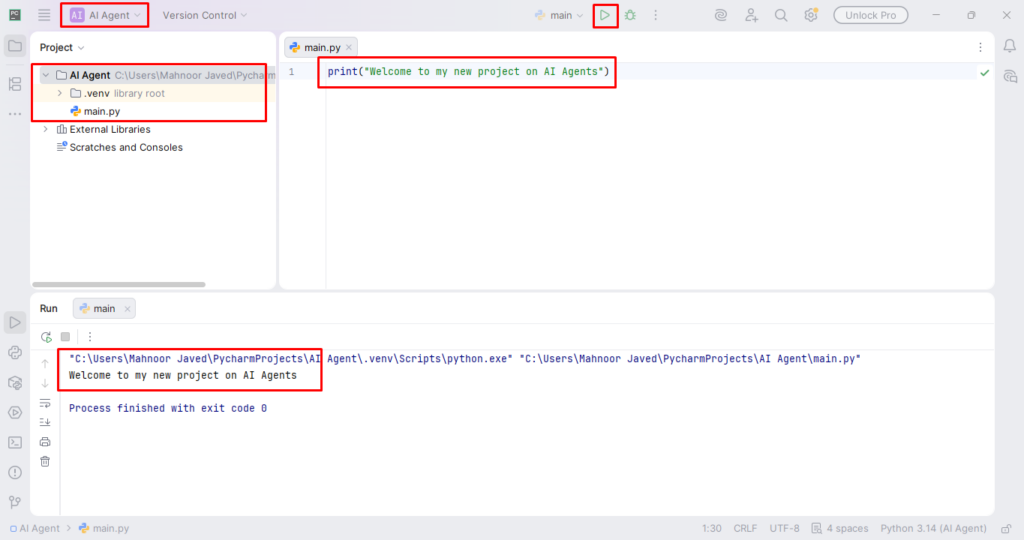Click 'Process finished with exit code 0' text
This screenshot has width=1024, height=540.
(x=168, y=408)
